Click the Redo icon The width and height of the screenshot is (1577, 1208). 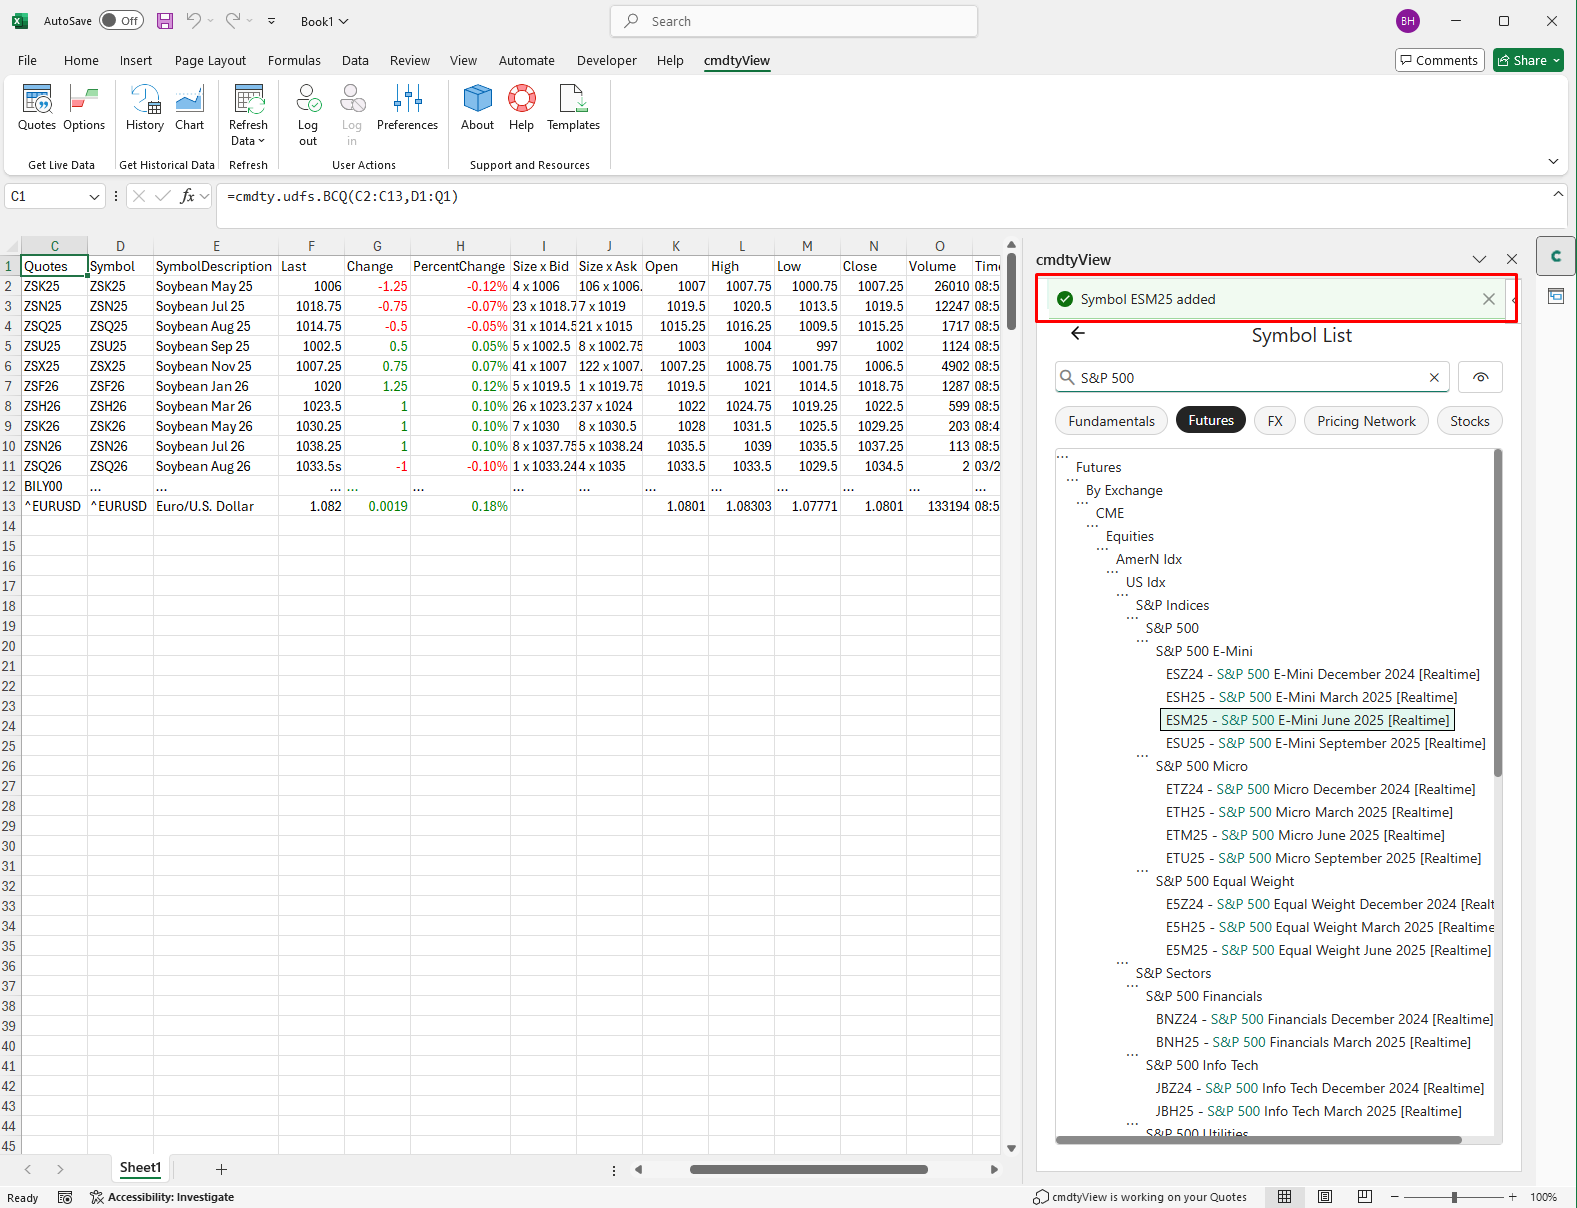pos(232,21)
